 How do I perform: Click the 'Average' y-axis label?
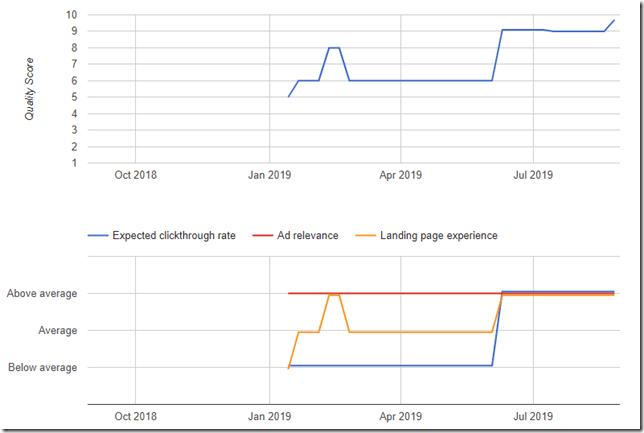click(57, 331)
